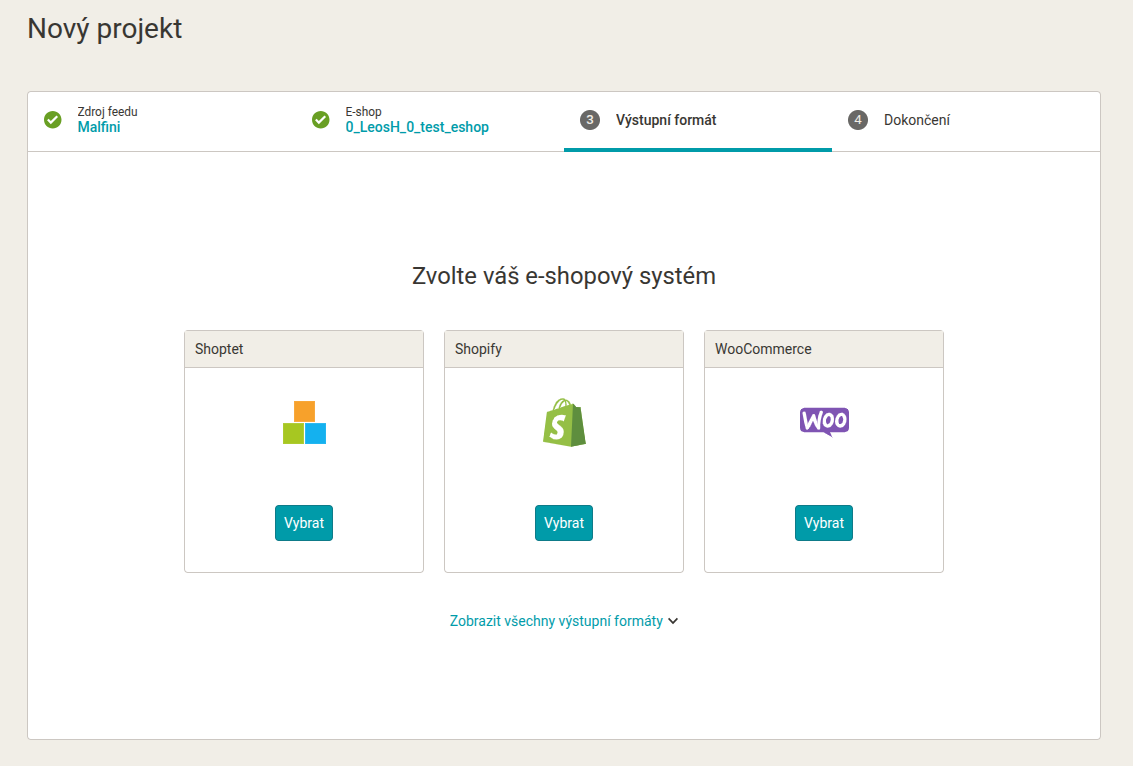Open the Výstupní formát step tab
1133x766 pixels.
pos(698,121)
